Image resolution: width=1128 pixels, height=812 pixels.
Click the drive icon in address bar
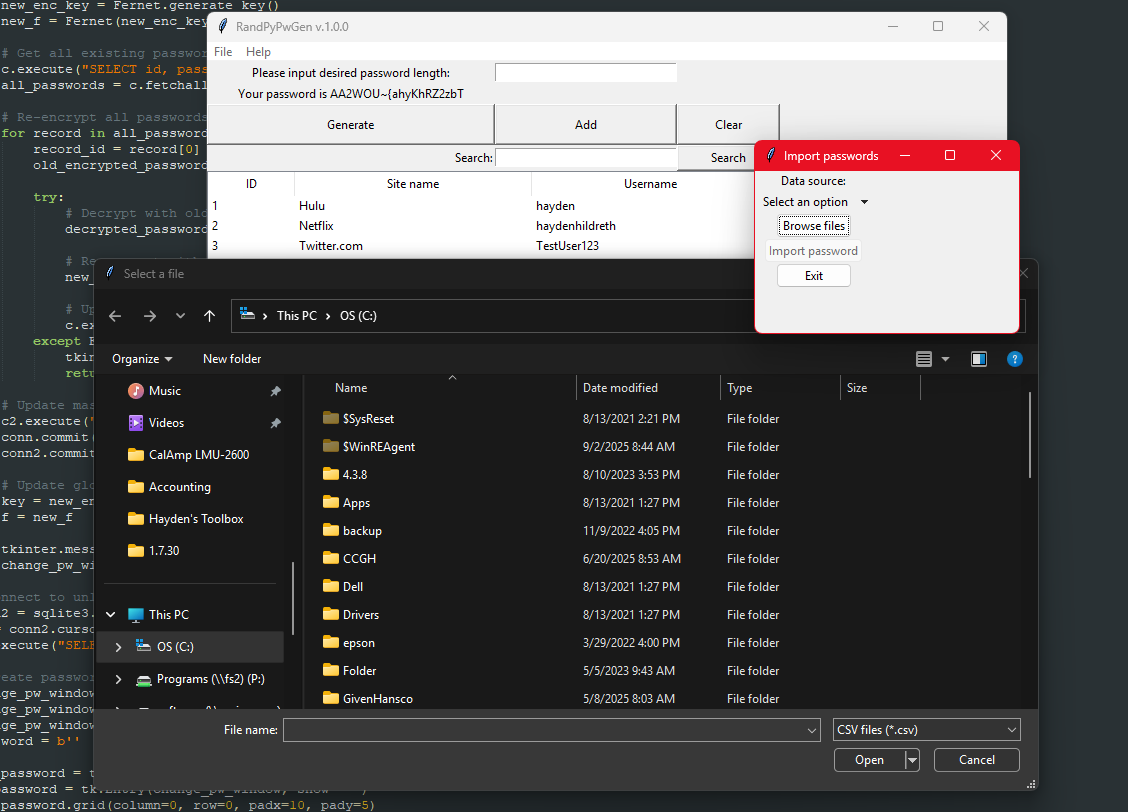[x=247, y=314]
